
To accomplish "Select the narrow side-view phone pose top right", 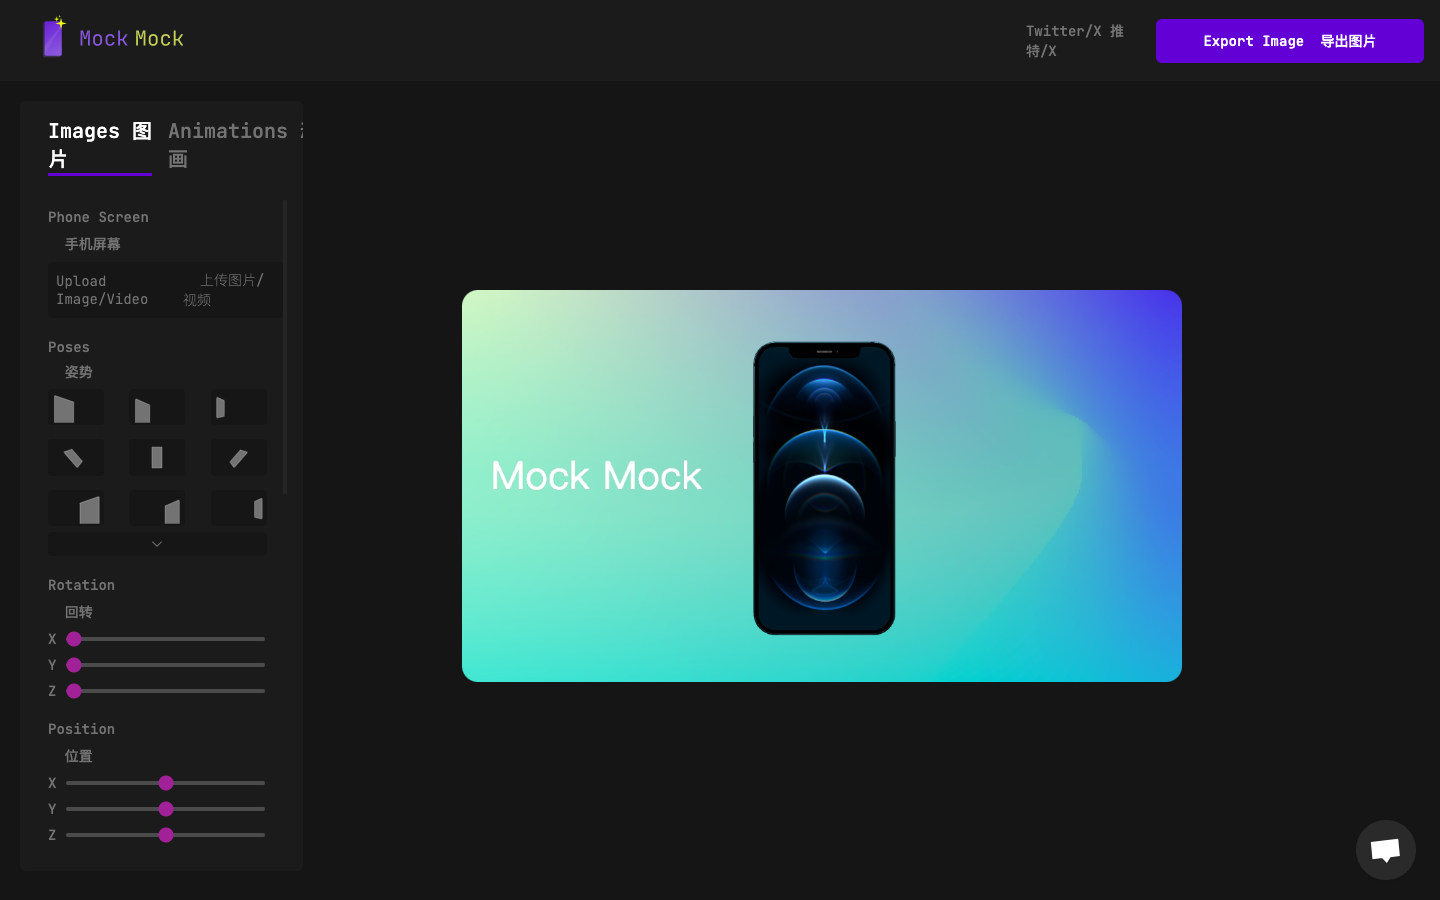I will (238, 407).
